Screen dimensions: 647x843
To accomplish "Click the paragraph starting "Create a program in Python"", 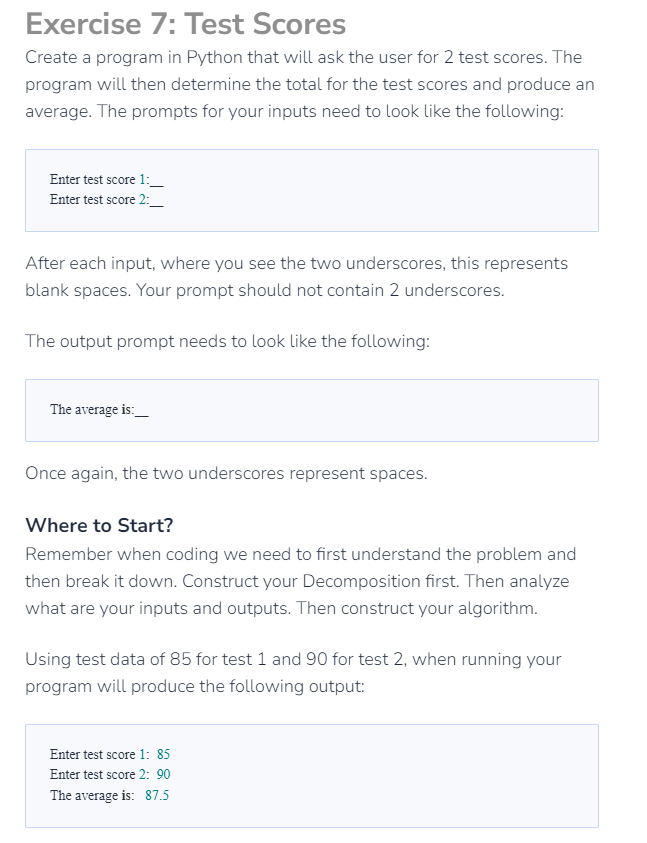I will tap(310, 84).
